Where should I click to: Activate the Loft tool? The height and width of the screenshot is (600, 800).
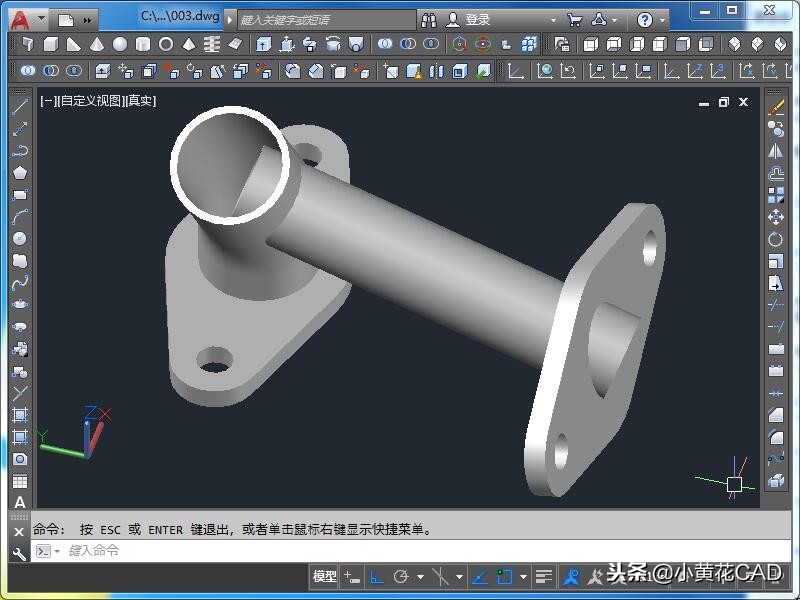coord(356,44)
